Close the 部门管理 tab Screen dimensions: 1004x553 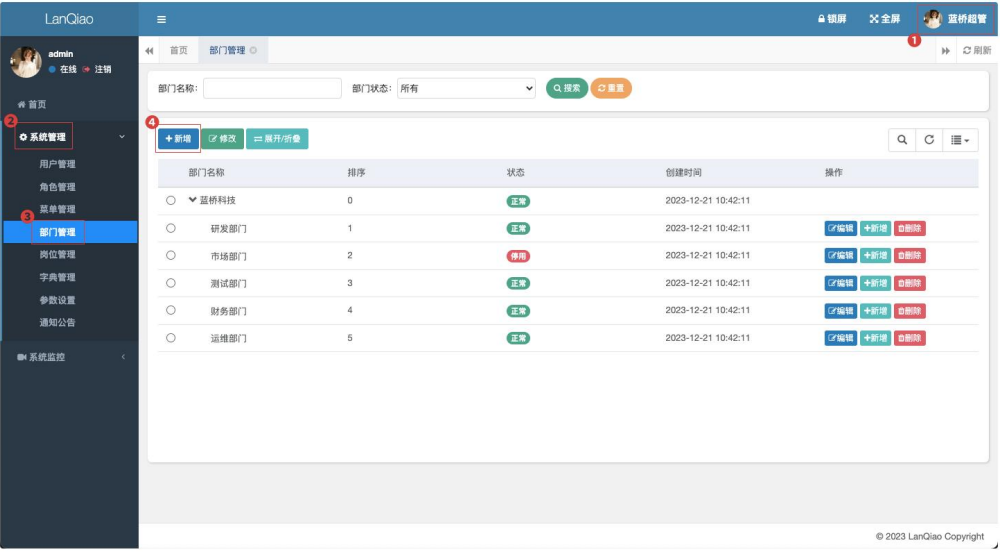click(x=254, y=51)
